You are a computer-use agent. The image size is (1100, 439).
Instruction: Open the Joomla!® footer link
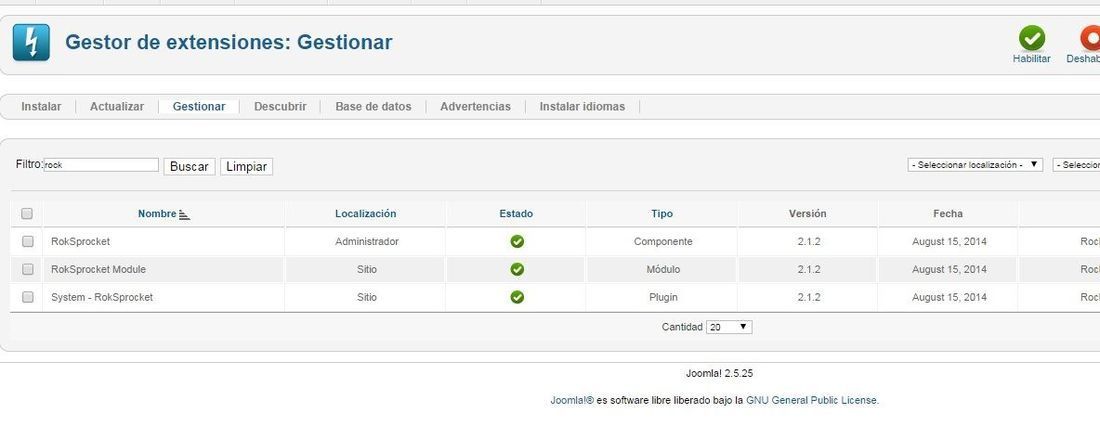[x=572, y=400]
